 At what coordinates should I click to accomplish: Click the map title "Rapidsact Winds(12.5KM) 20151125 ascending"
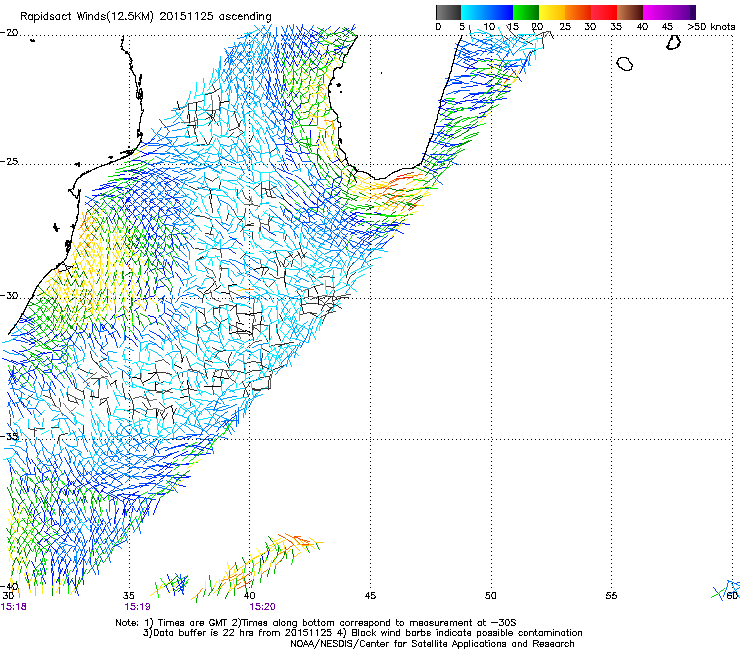[x=146, y=17]
